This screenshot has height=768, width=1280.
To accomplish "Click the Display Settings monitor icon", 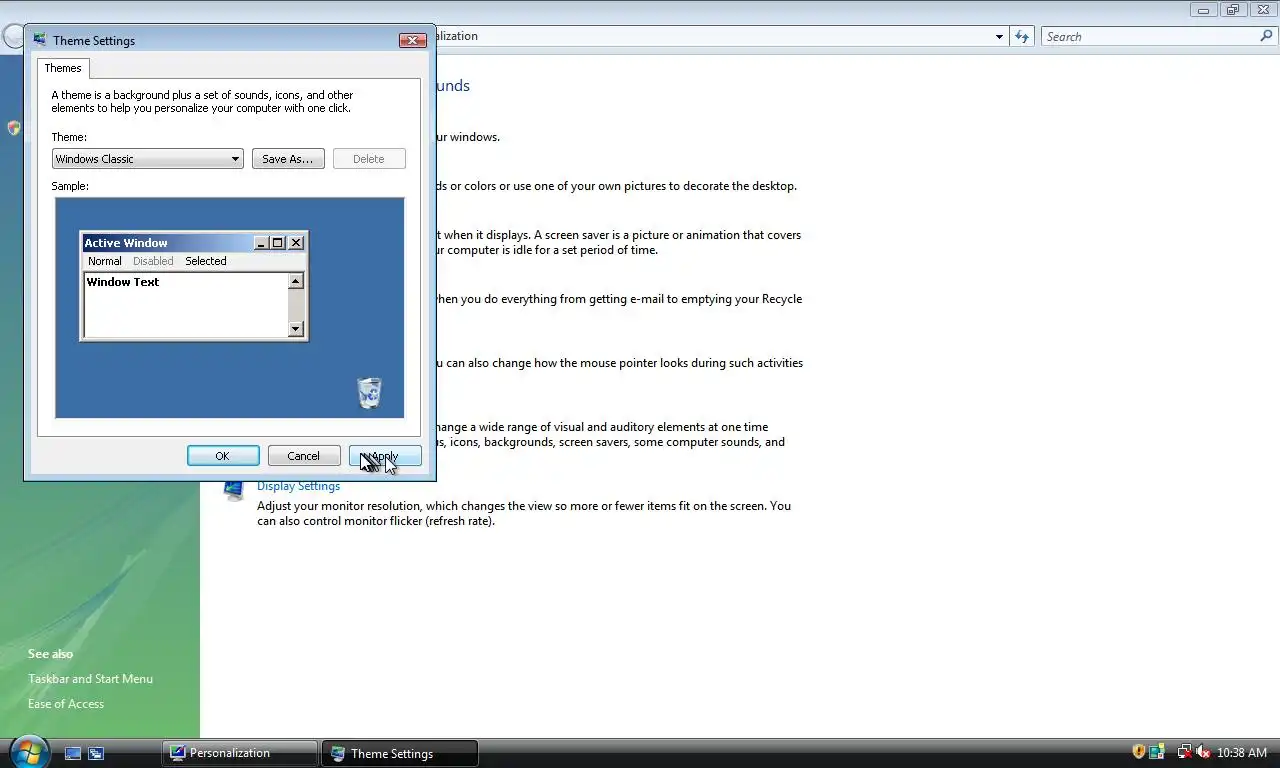I will [234, 489].
